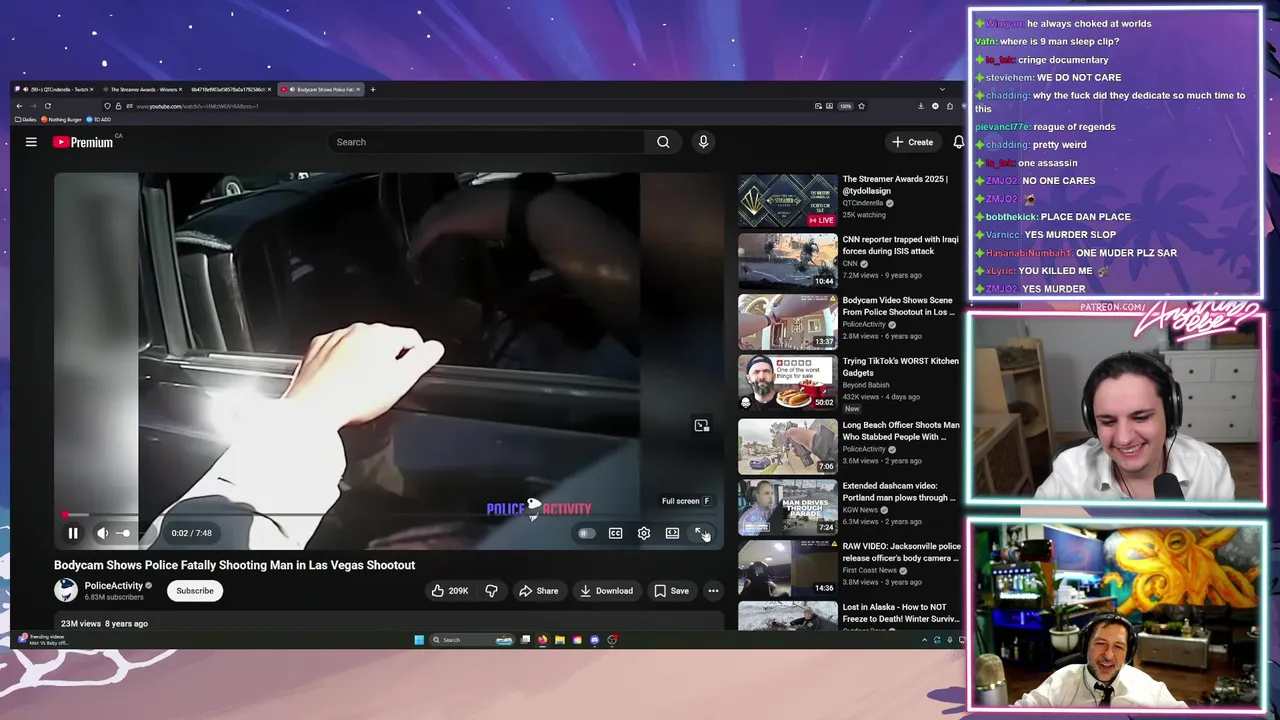Open Trying TikTok's WORST Kitchen Gadgets thumbnail
Screen dimensions: 1280x720
tap(788, 382)
